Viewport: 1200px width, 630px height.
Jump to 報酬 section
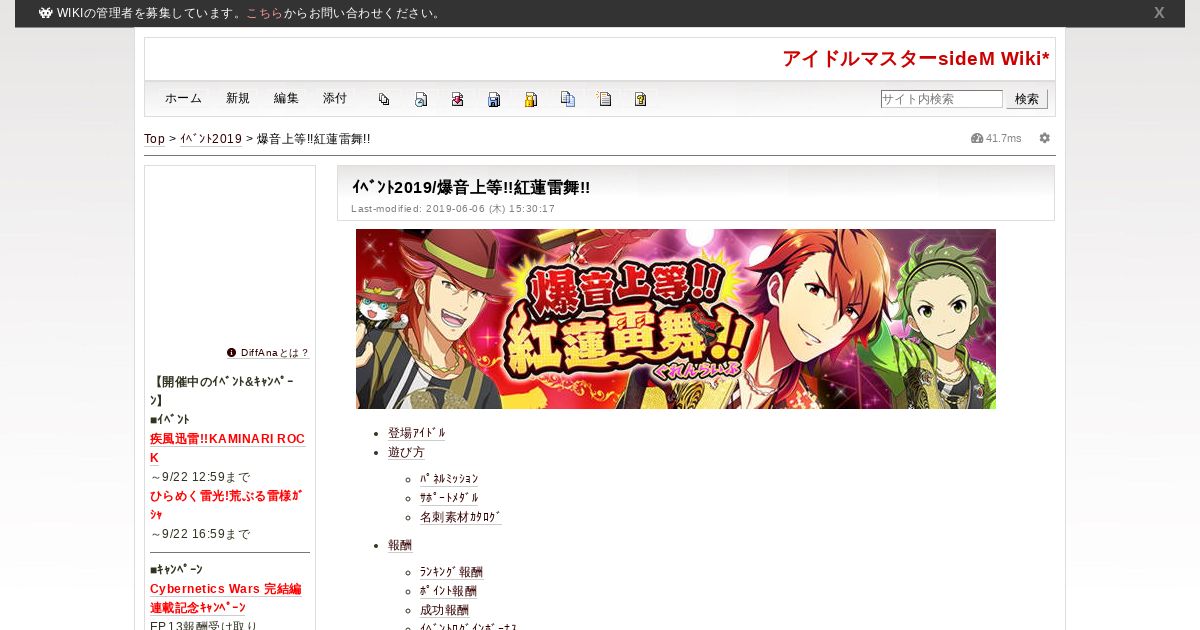(x=400, y=545)
